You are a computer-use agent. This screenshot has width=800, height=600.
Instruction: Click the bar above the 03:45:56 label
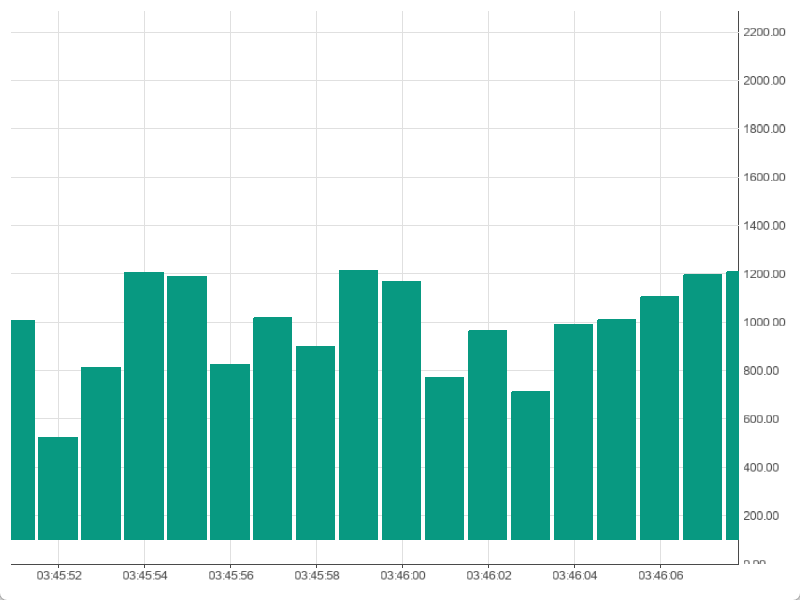tap(230, 451)
